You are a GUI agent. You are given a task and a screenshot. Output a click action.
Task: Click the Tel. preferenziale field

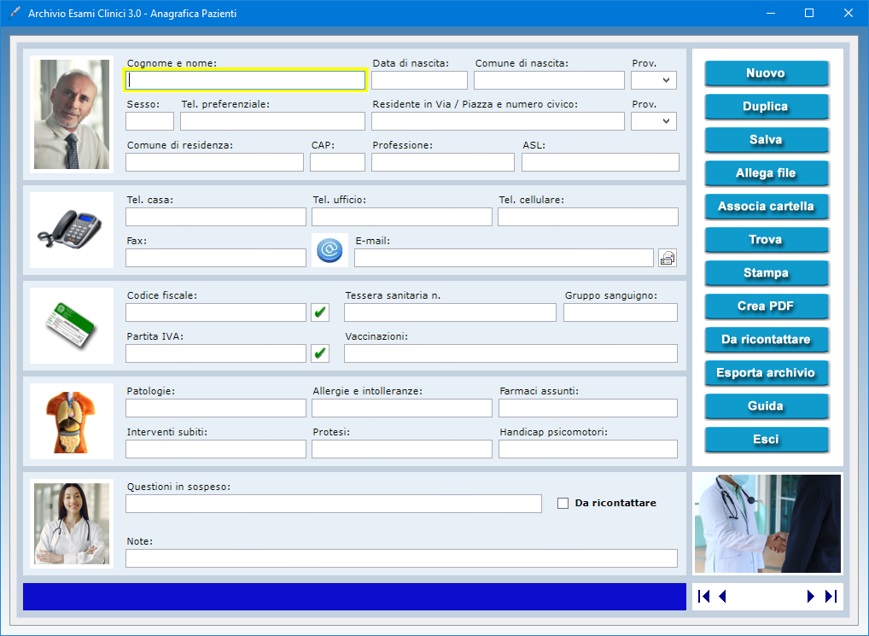coord(273,121)
